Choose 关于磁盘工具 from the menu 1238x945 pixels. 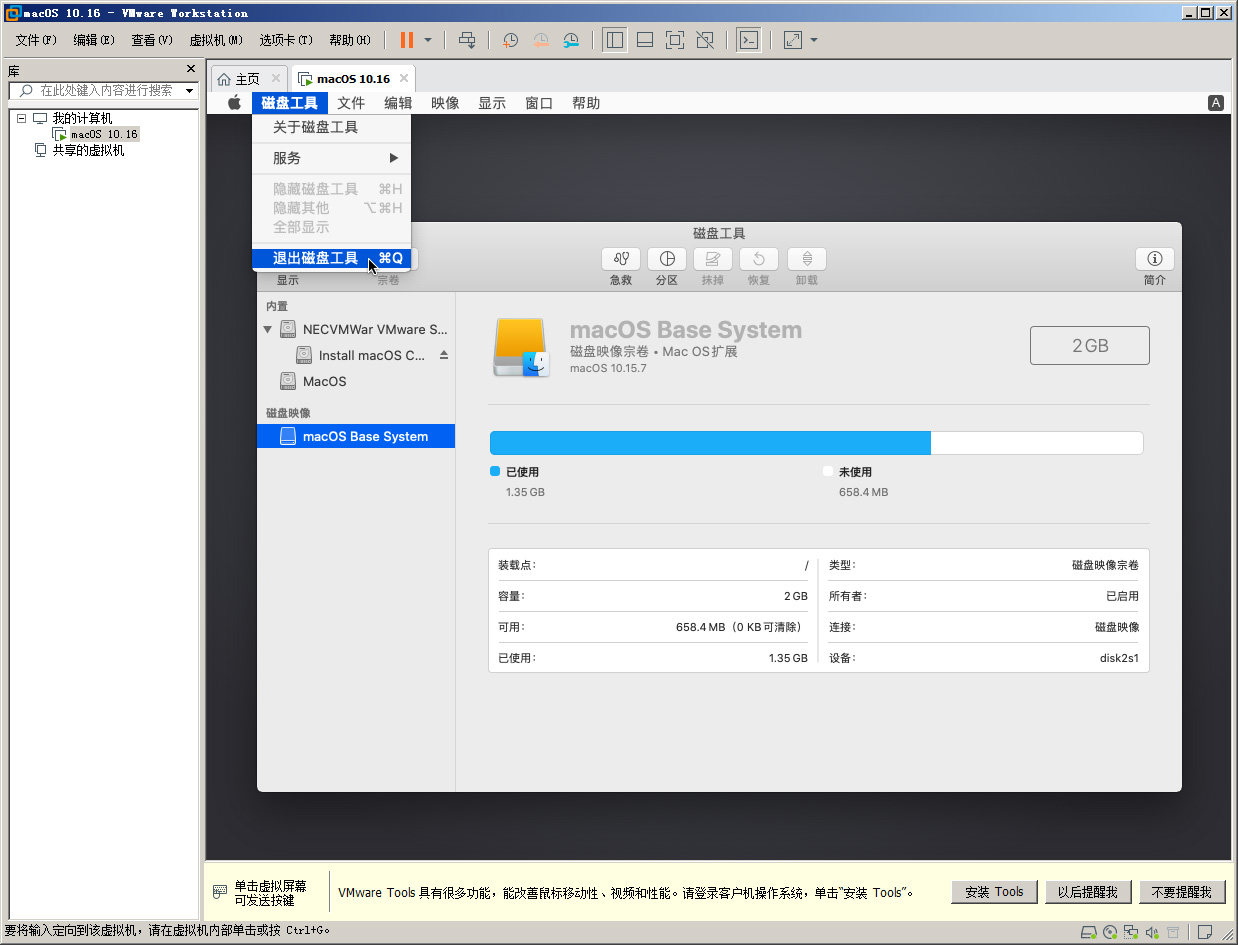click(332, 127)
